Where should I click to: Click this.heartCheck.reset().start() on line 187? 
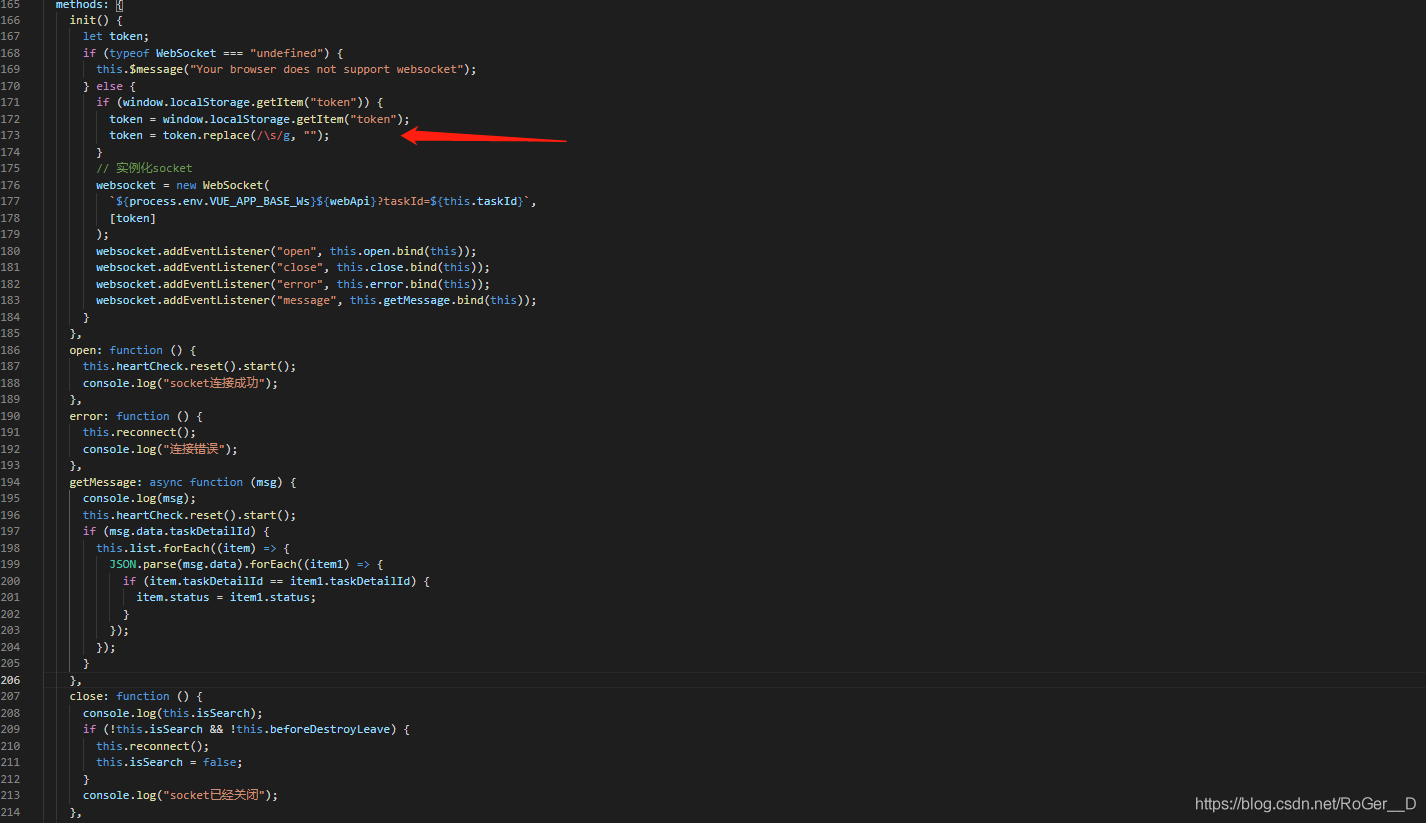pyautogui.click(x=190, y=366)
